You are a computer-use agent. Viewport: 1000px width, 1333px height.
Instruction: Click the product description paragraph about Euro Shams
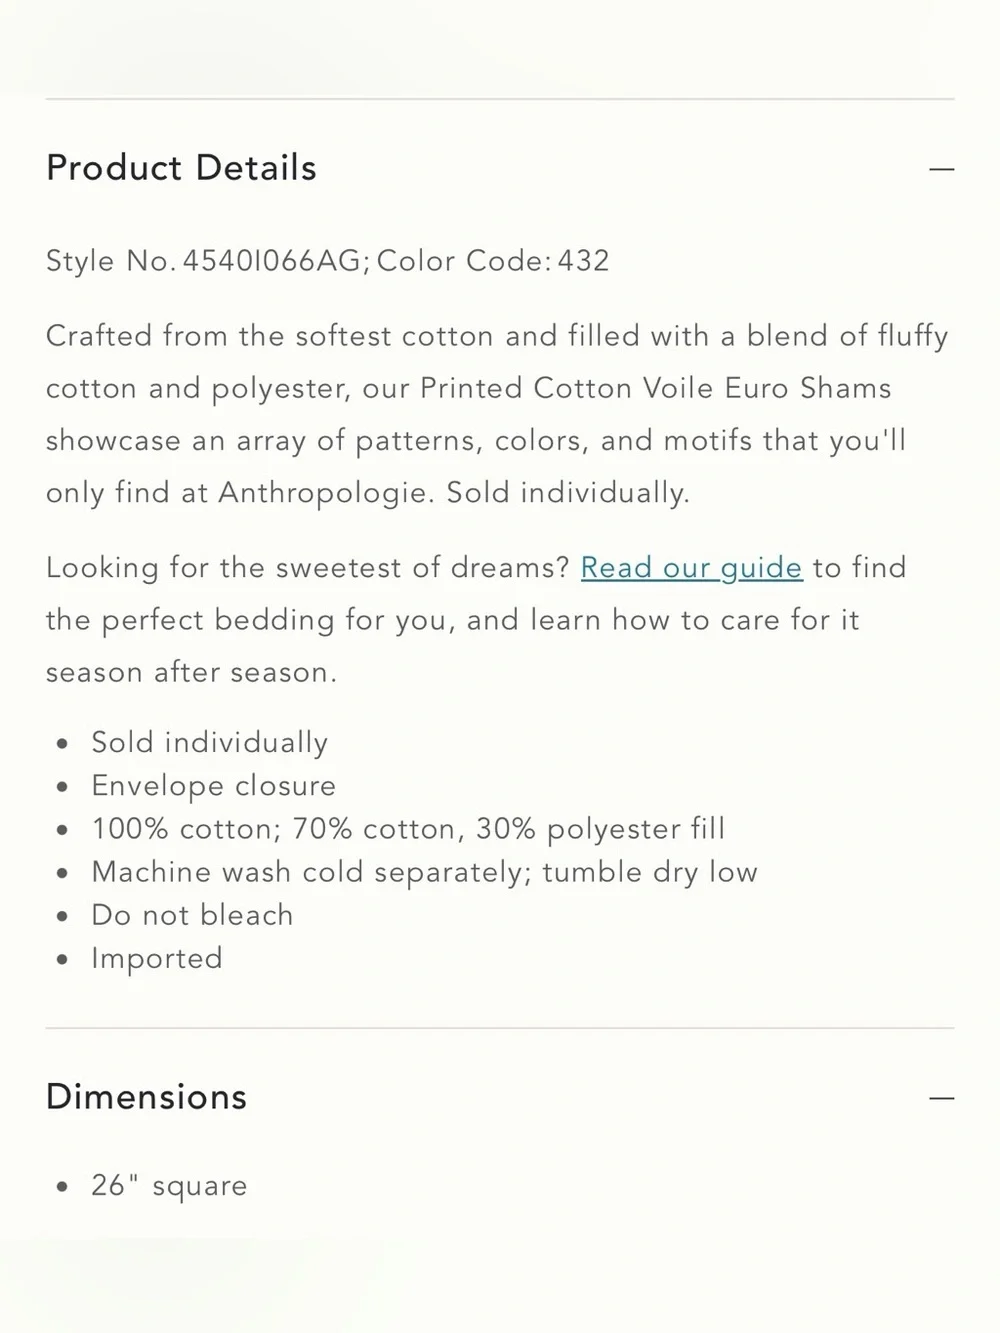[497, 414]
